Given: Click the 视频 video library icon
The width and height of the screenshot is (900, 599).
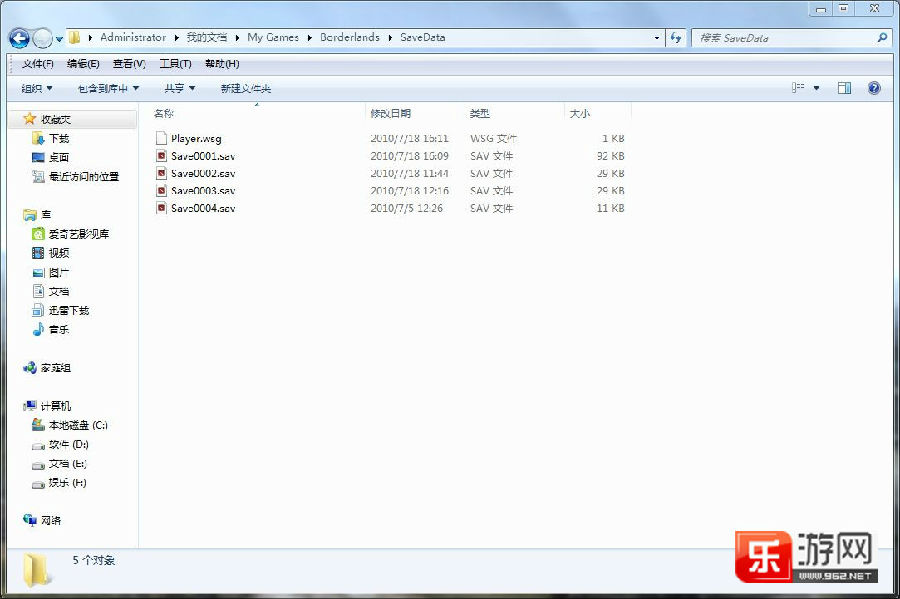Looking at the screenshot, I should [x=38, y=253].
